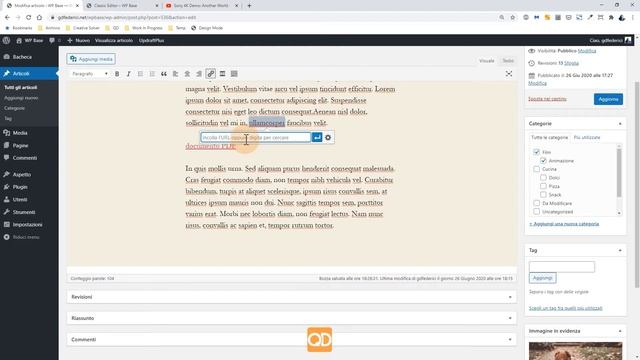Check the Uncategorized category

click(x=536, y=211)
